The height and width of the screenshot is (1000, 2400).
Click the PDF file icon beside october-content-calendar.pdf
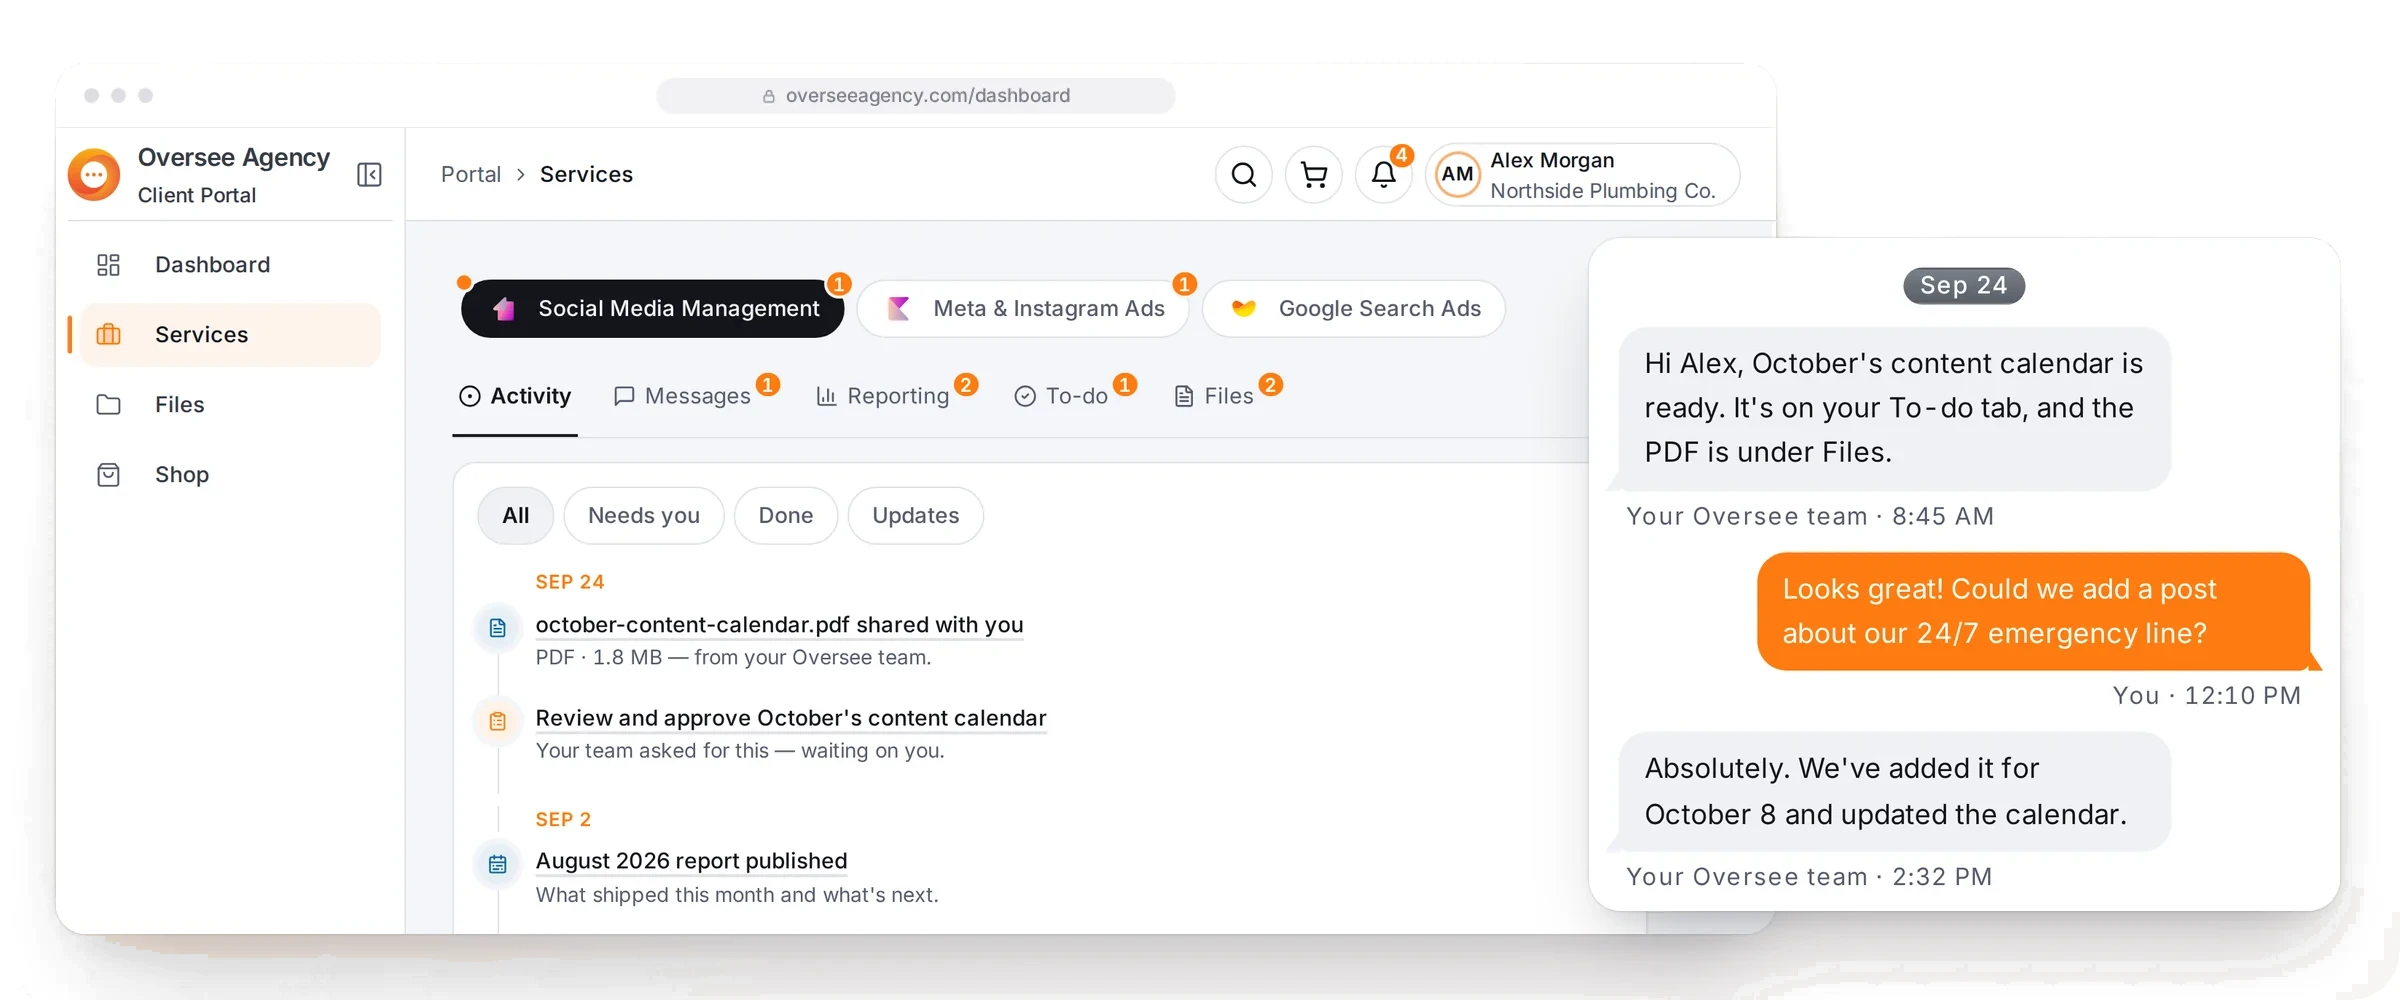pyautogui.click(x=497, y=628)
